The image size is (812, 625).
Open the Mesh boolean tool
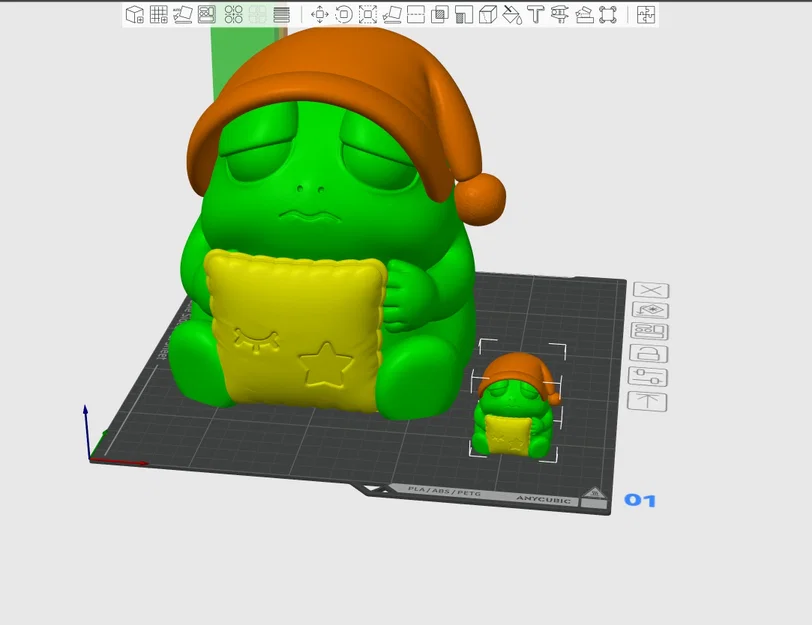pos(440,14)
